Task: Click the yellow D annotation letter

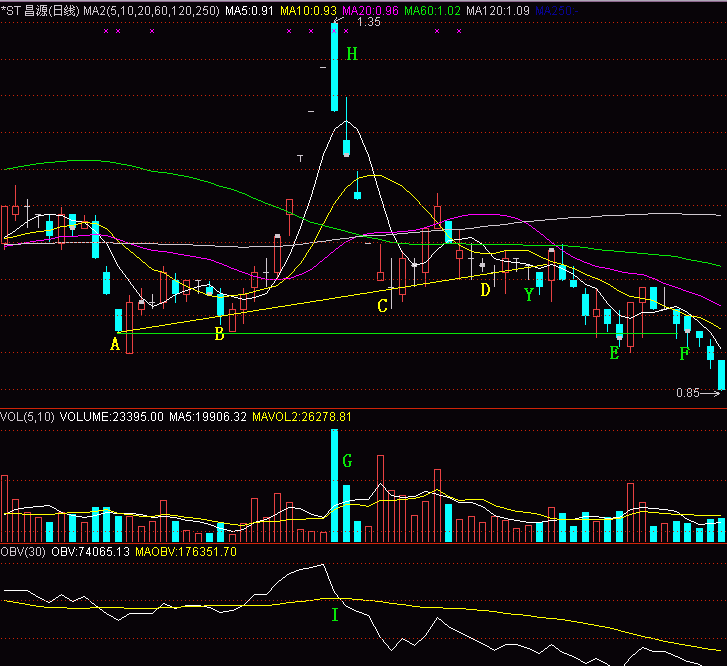Action: [485, 290]
